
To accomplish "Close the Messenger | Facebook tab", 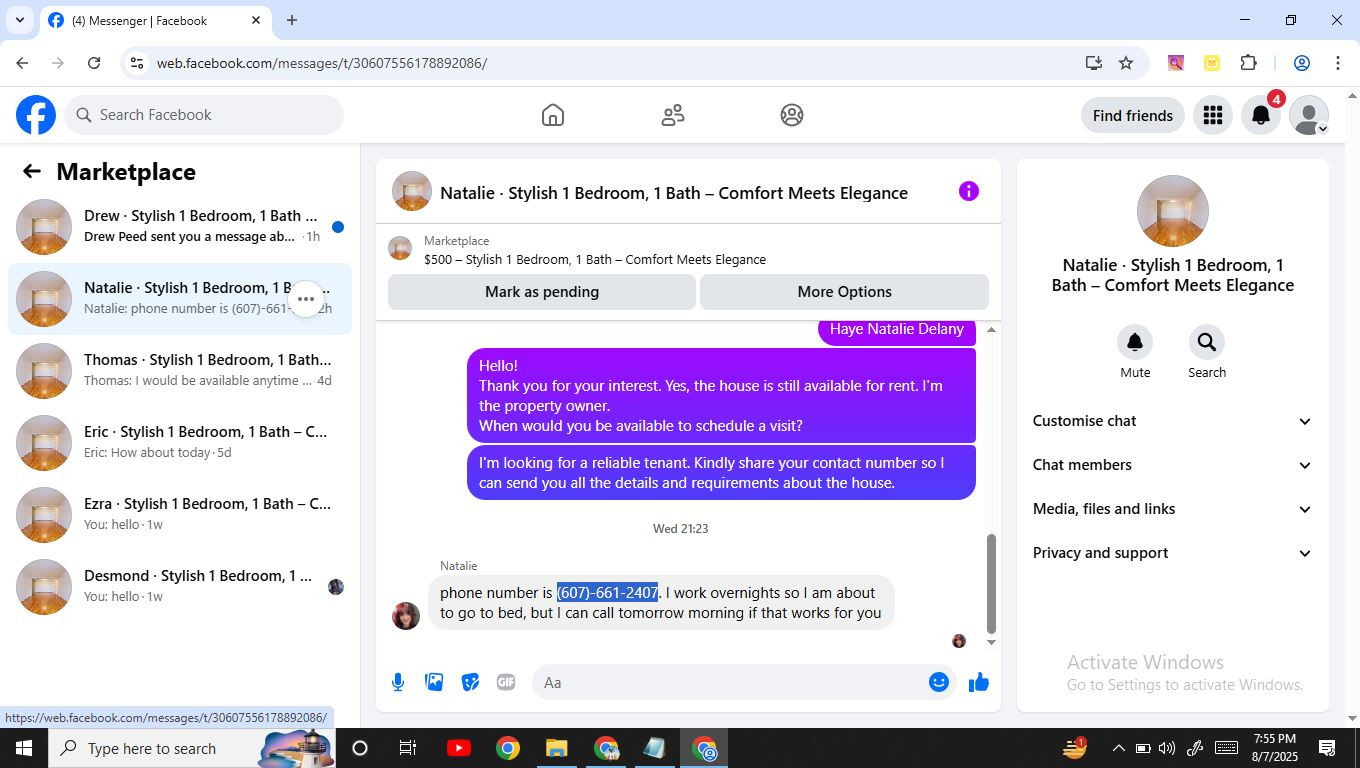I will tap(256, 20).
